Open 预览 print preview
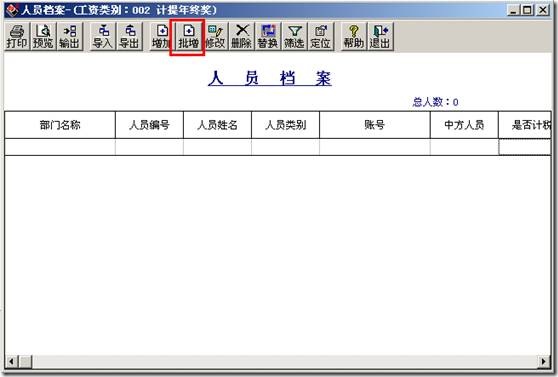Screen dimensions: 558x377 43,36
